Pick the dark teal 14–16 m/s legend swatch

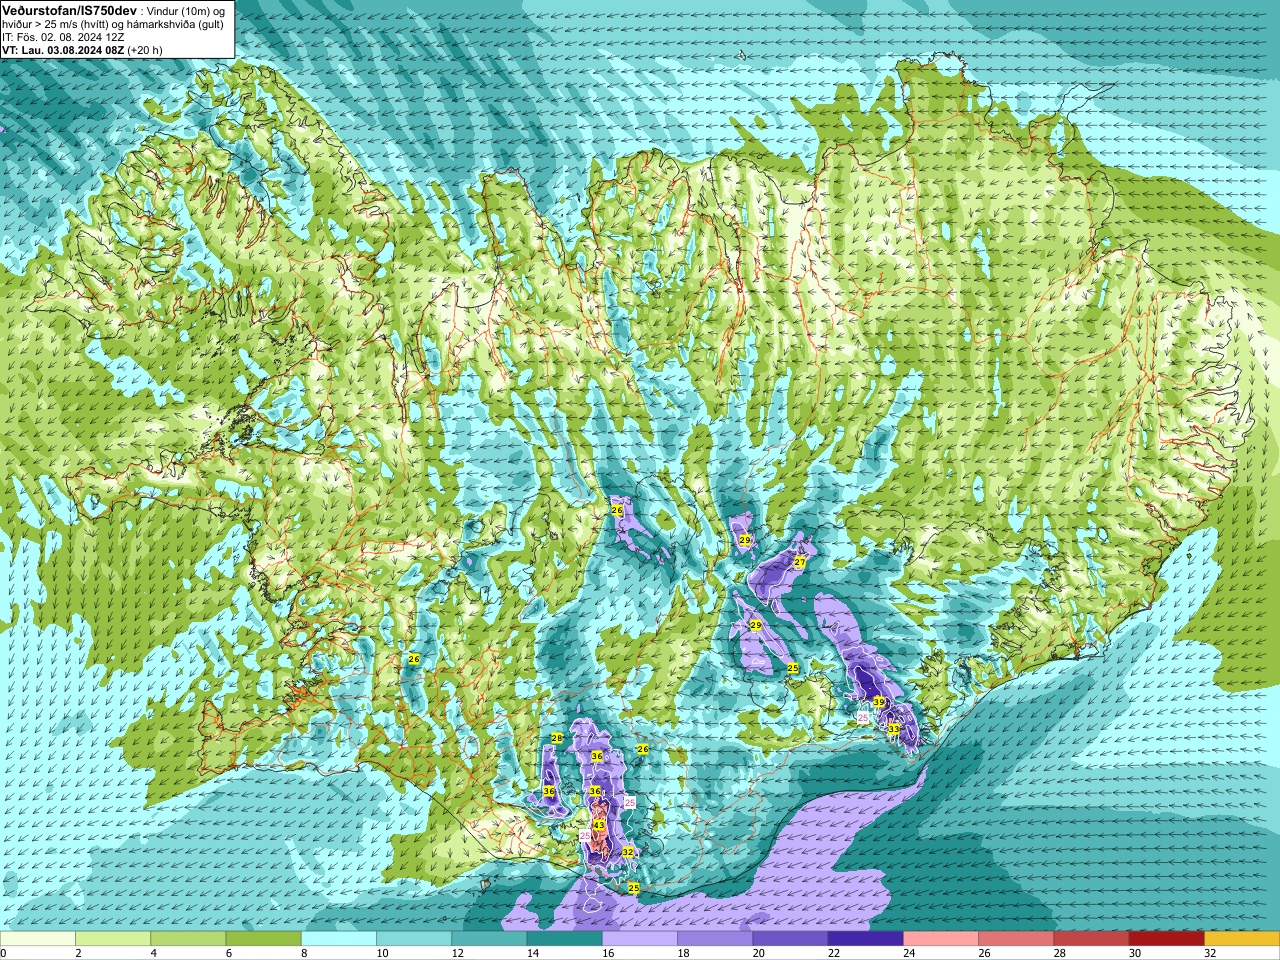click(x=565, y=938)
